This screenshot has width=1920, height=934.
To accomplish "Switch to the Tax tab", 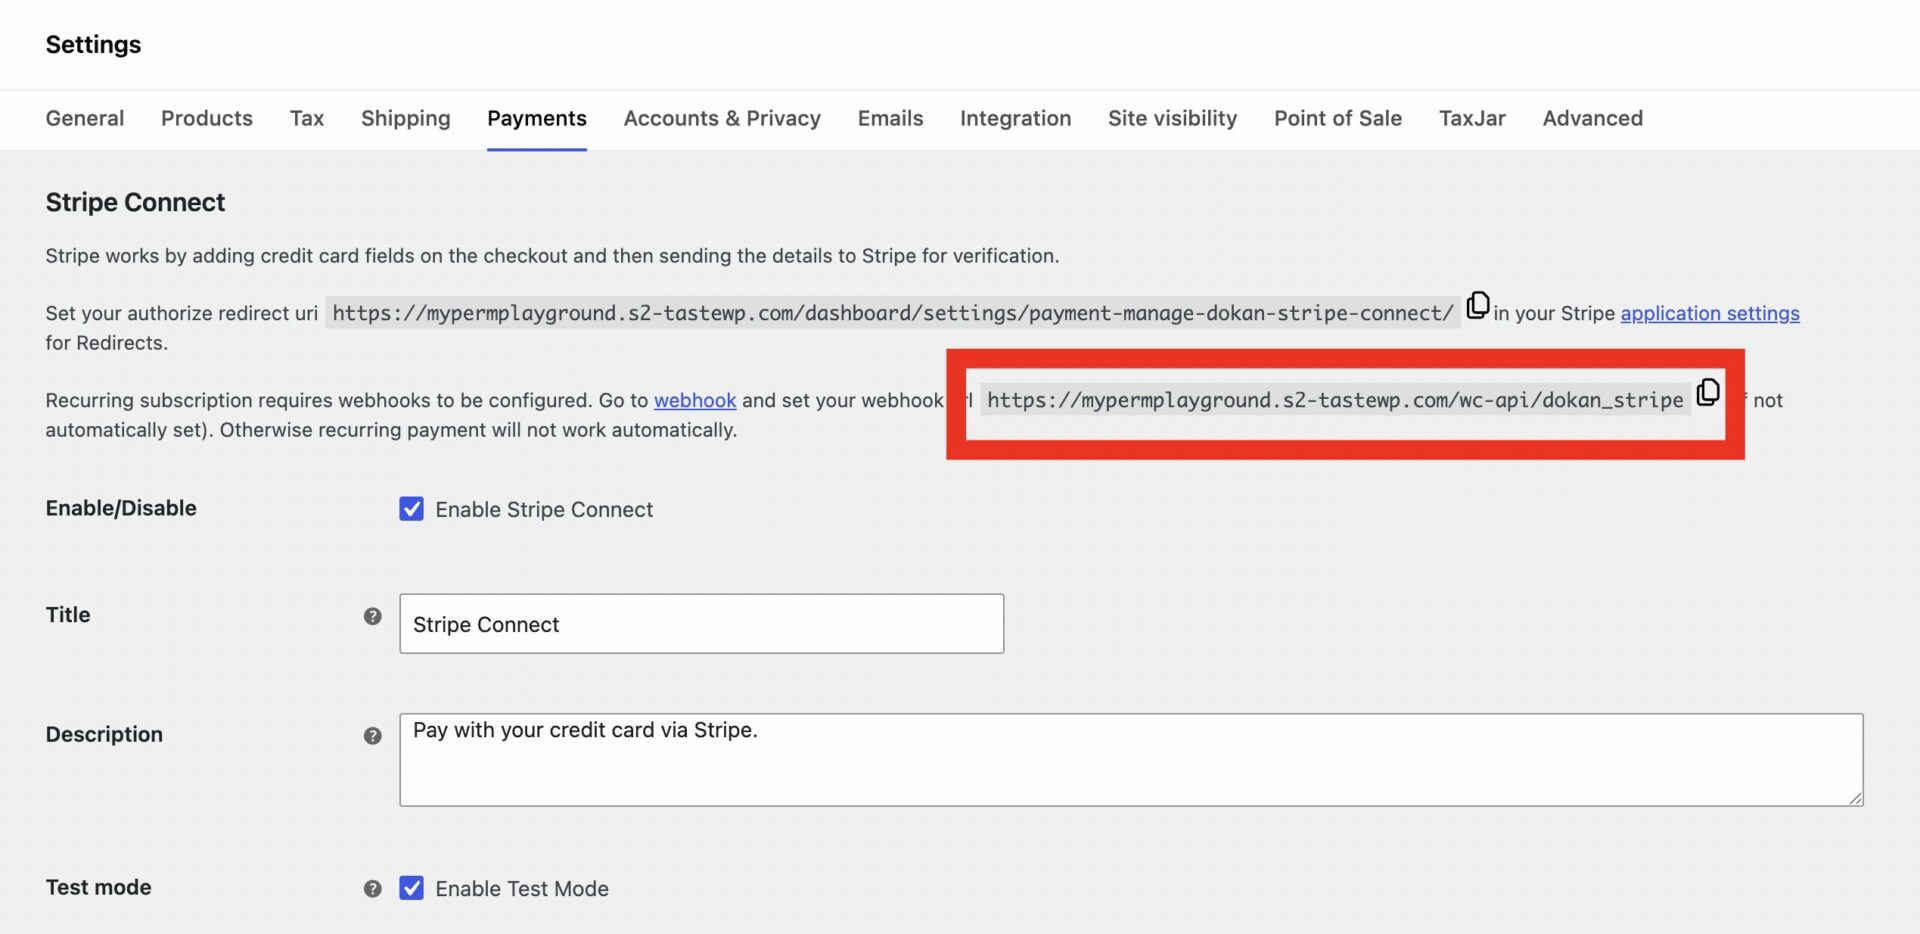I will (307, 118).
